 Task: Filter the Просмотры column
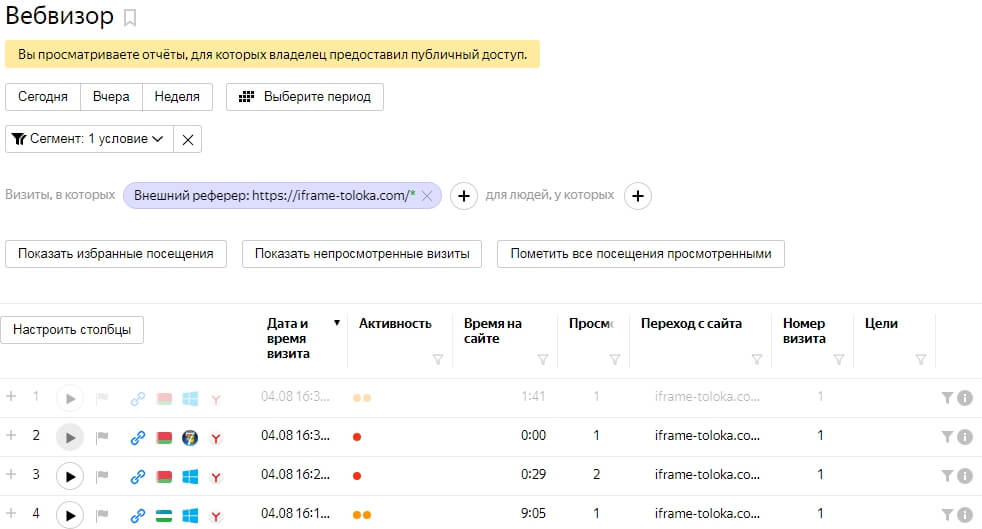point(615,359)
